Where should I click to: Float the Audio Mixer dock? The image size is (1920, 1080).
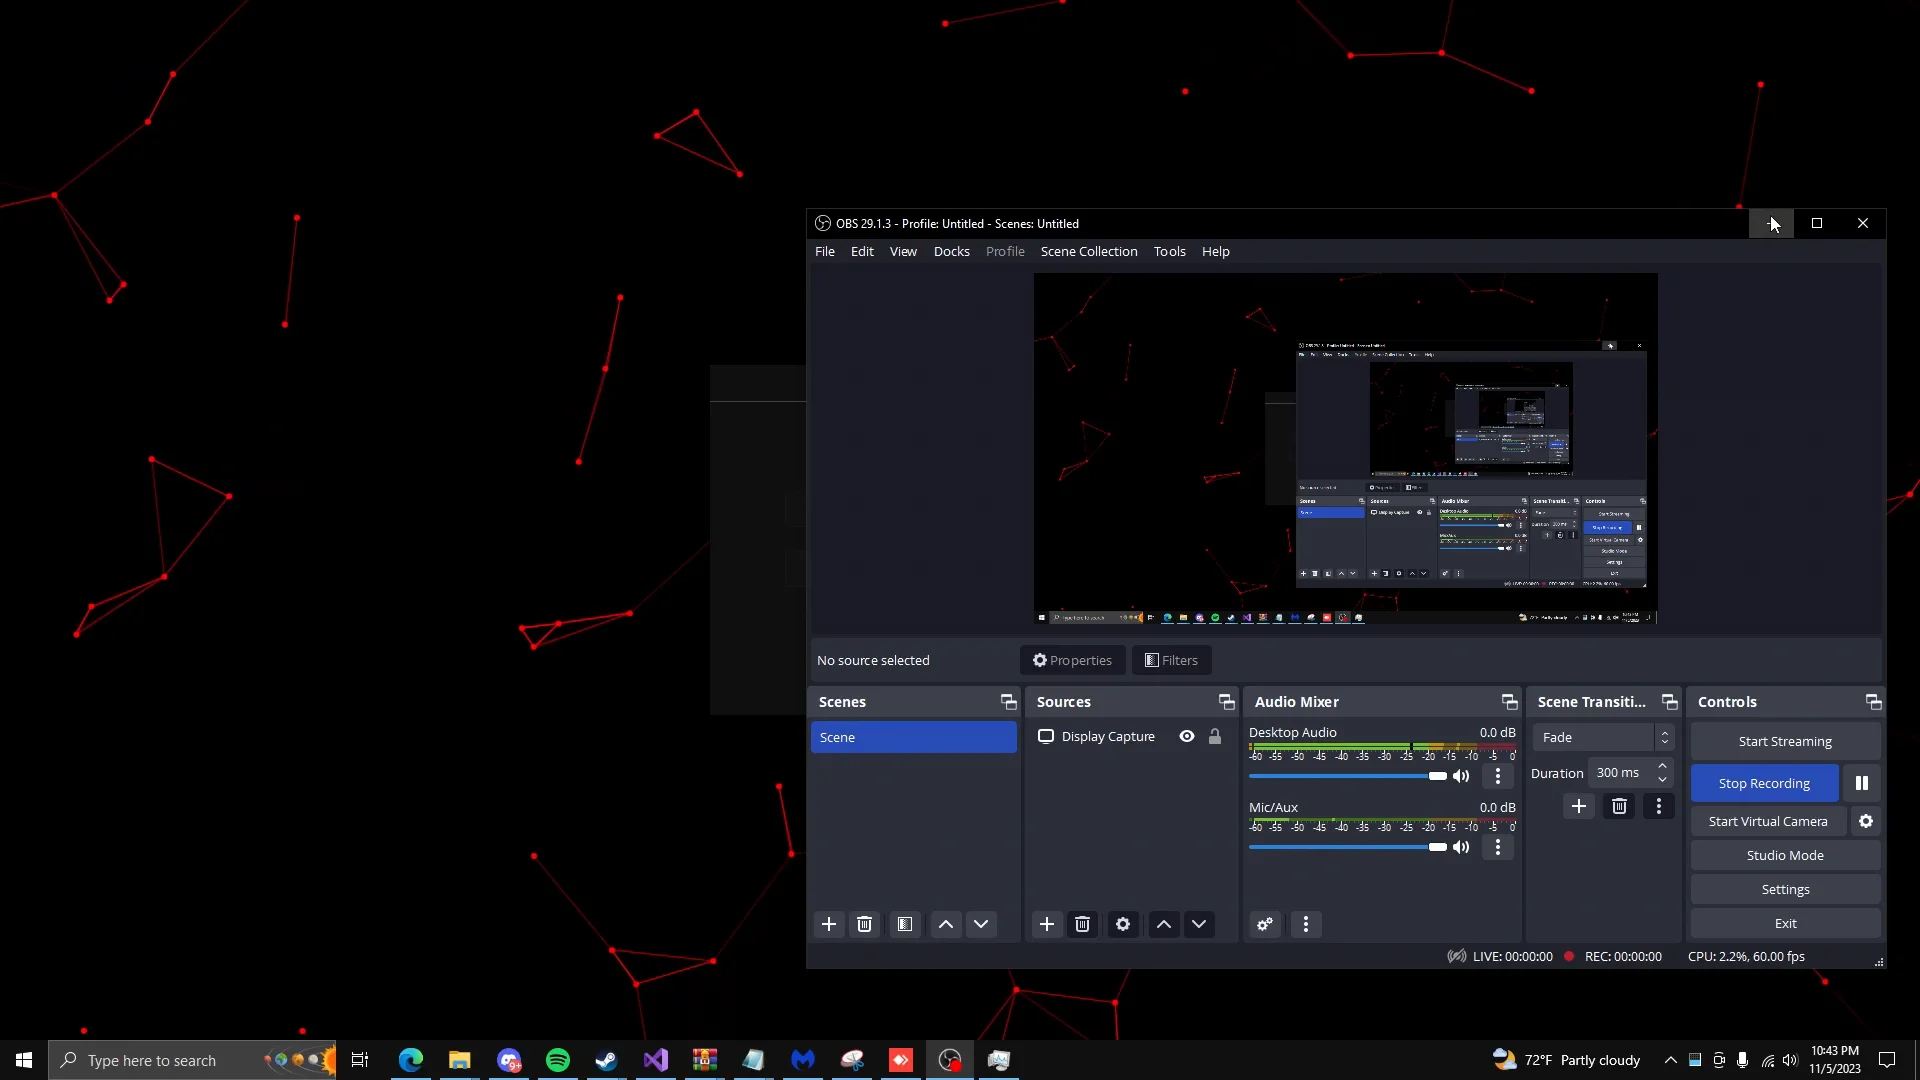(1509, 702)
